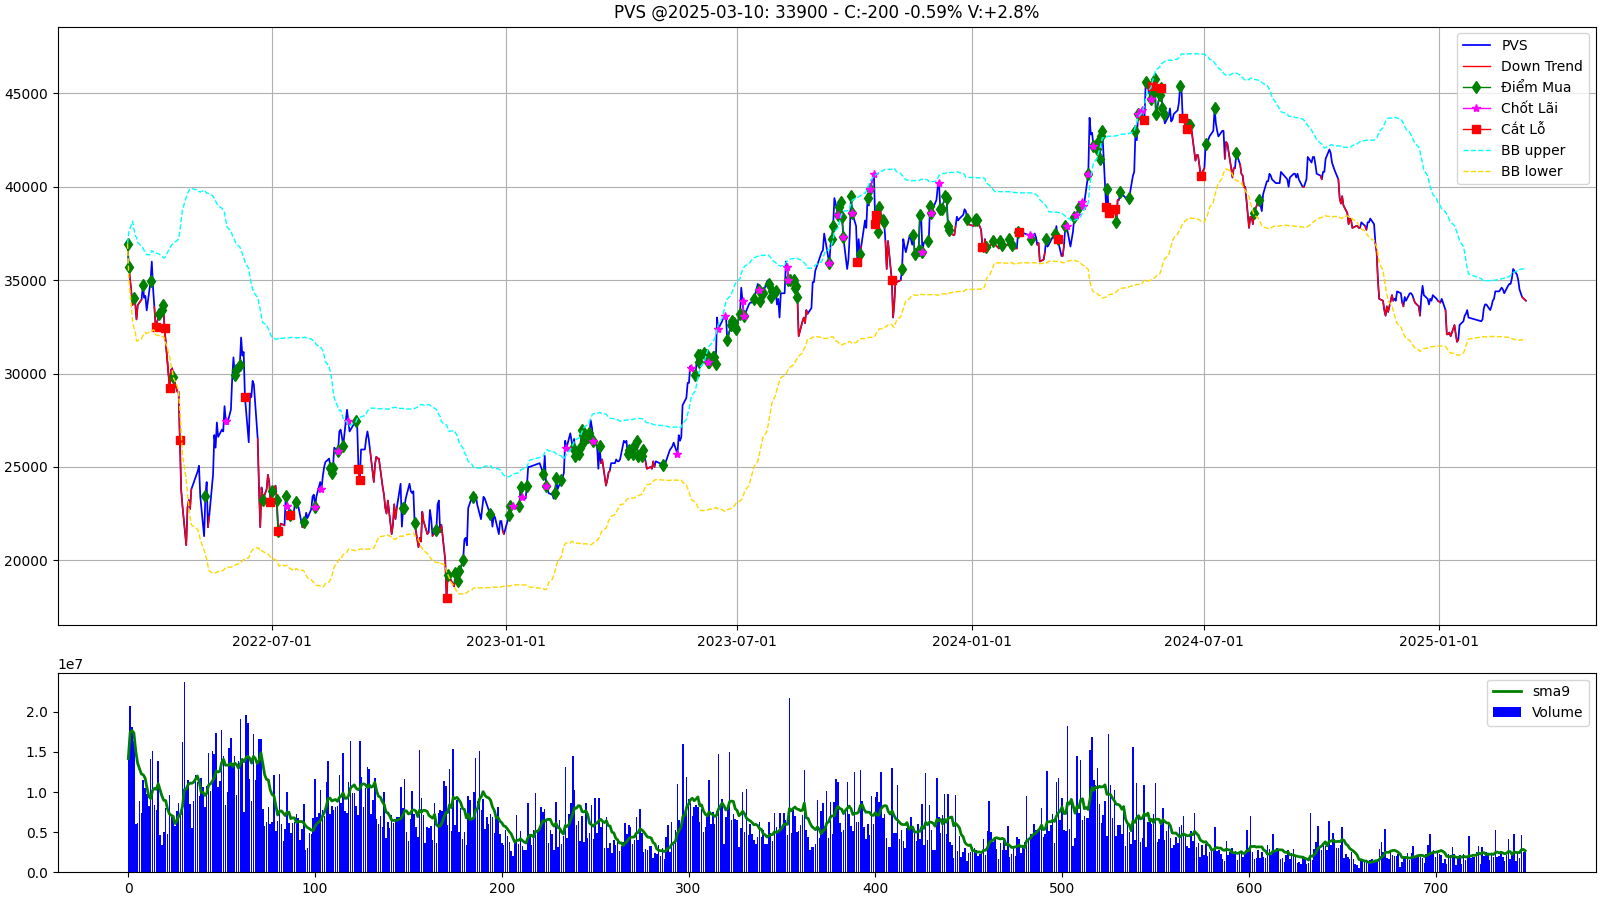Click the 0.5 volume axis label

click(x=37, y=833)
